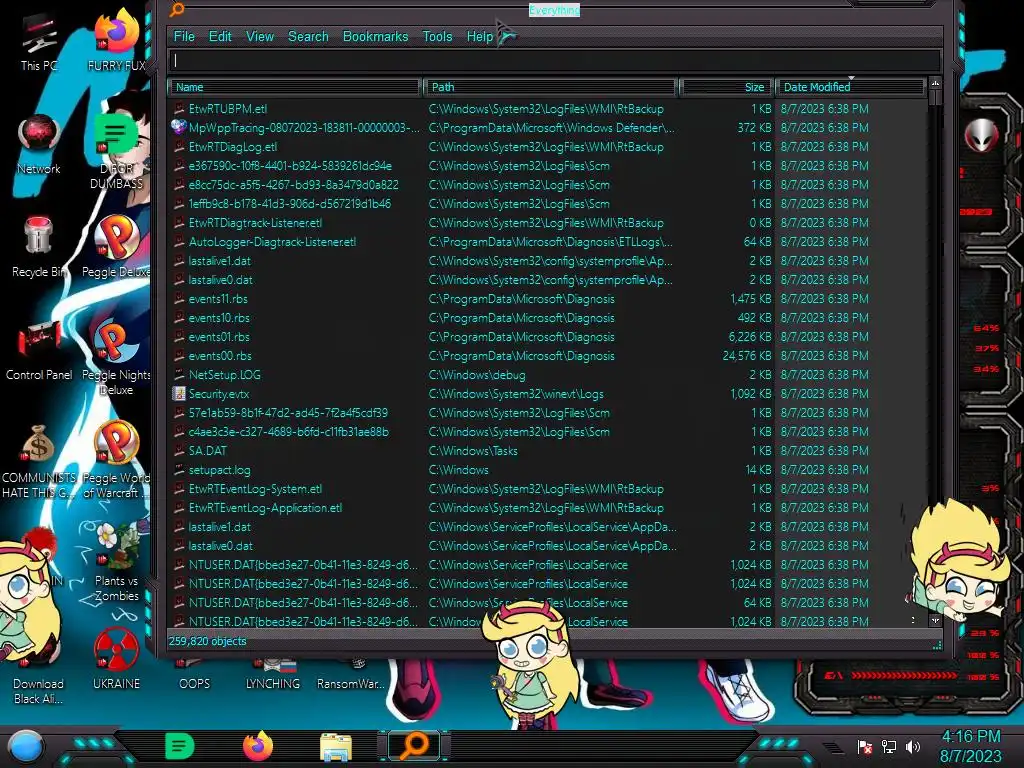
Task: Focus the Everything search box
Action: 555,60
